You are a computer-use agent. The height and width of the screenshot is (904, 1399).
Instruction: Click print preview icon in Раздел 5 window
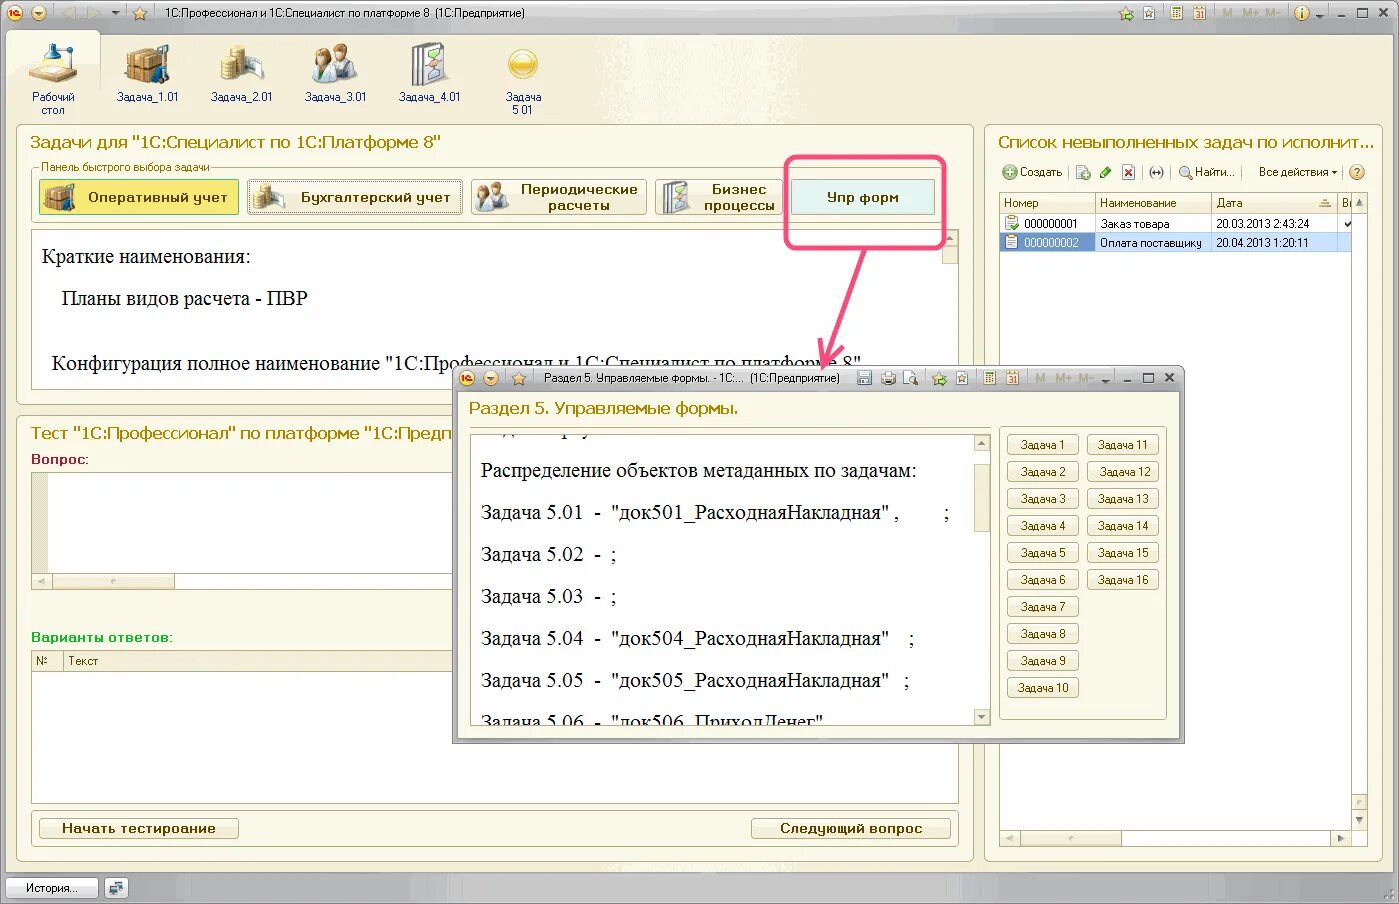click(910, 378)
